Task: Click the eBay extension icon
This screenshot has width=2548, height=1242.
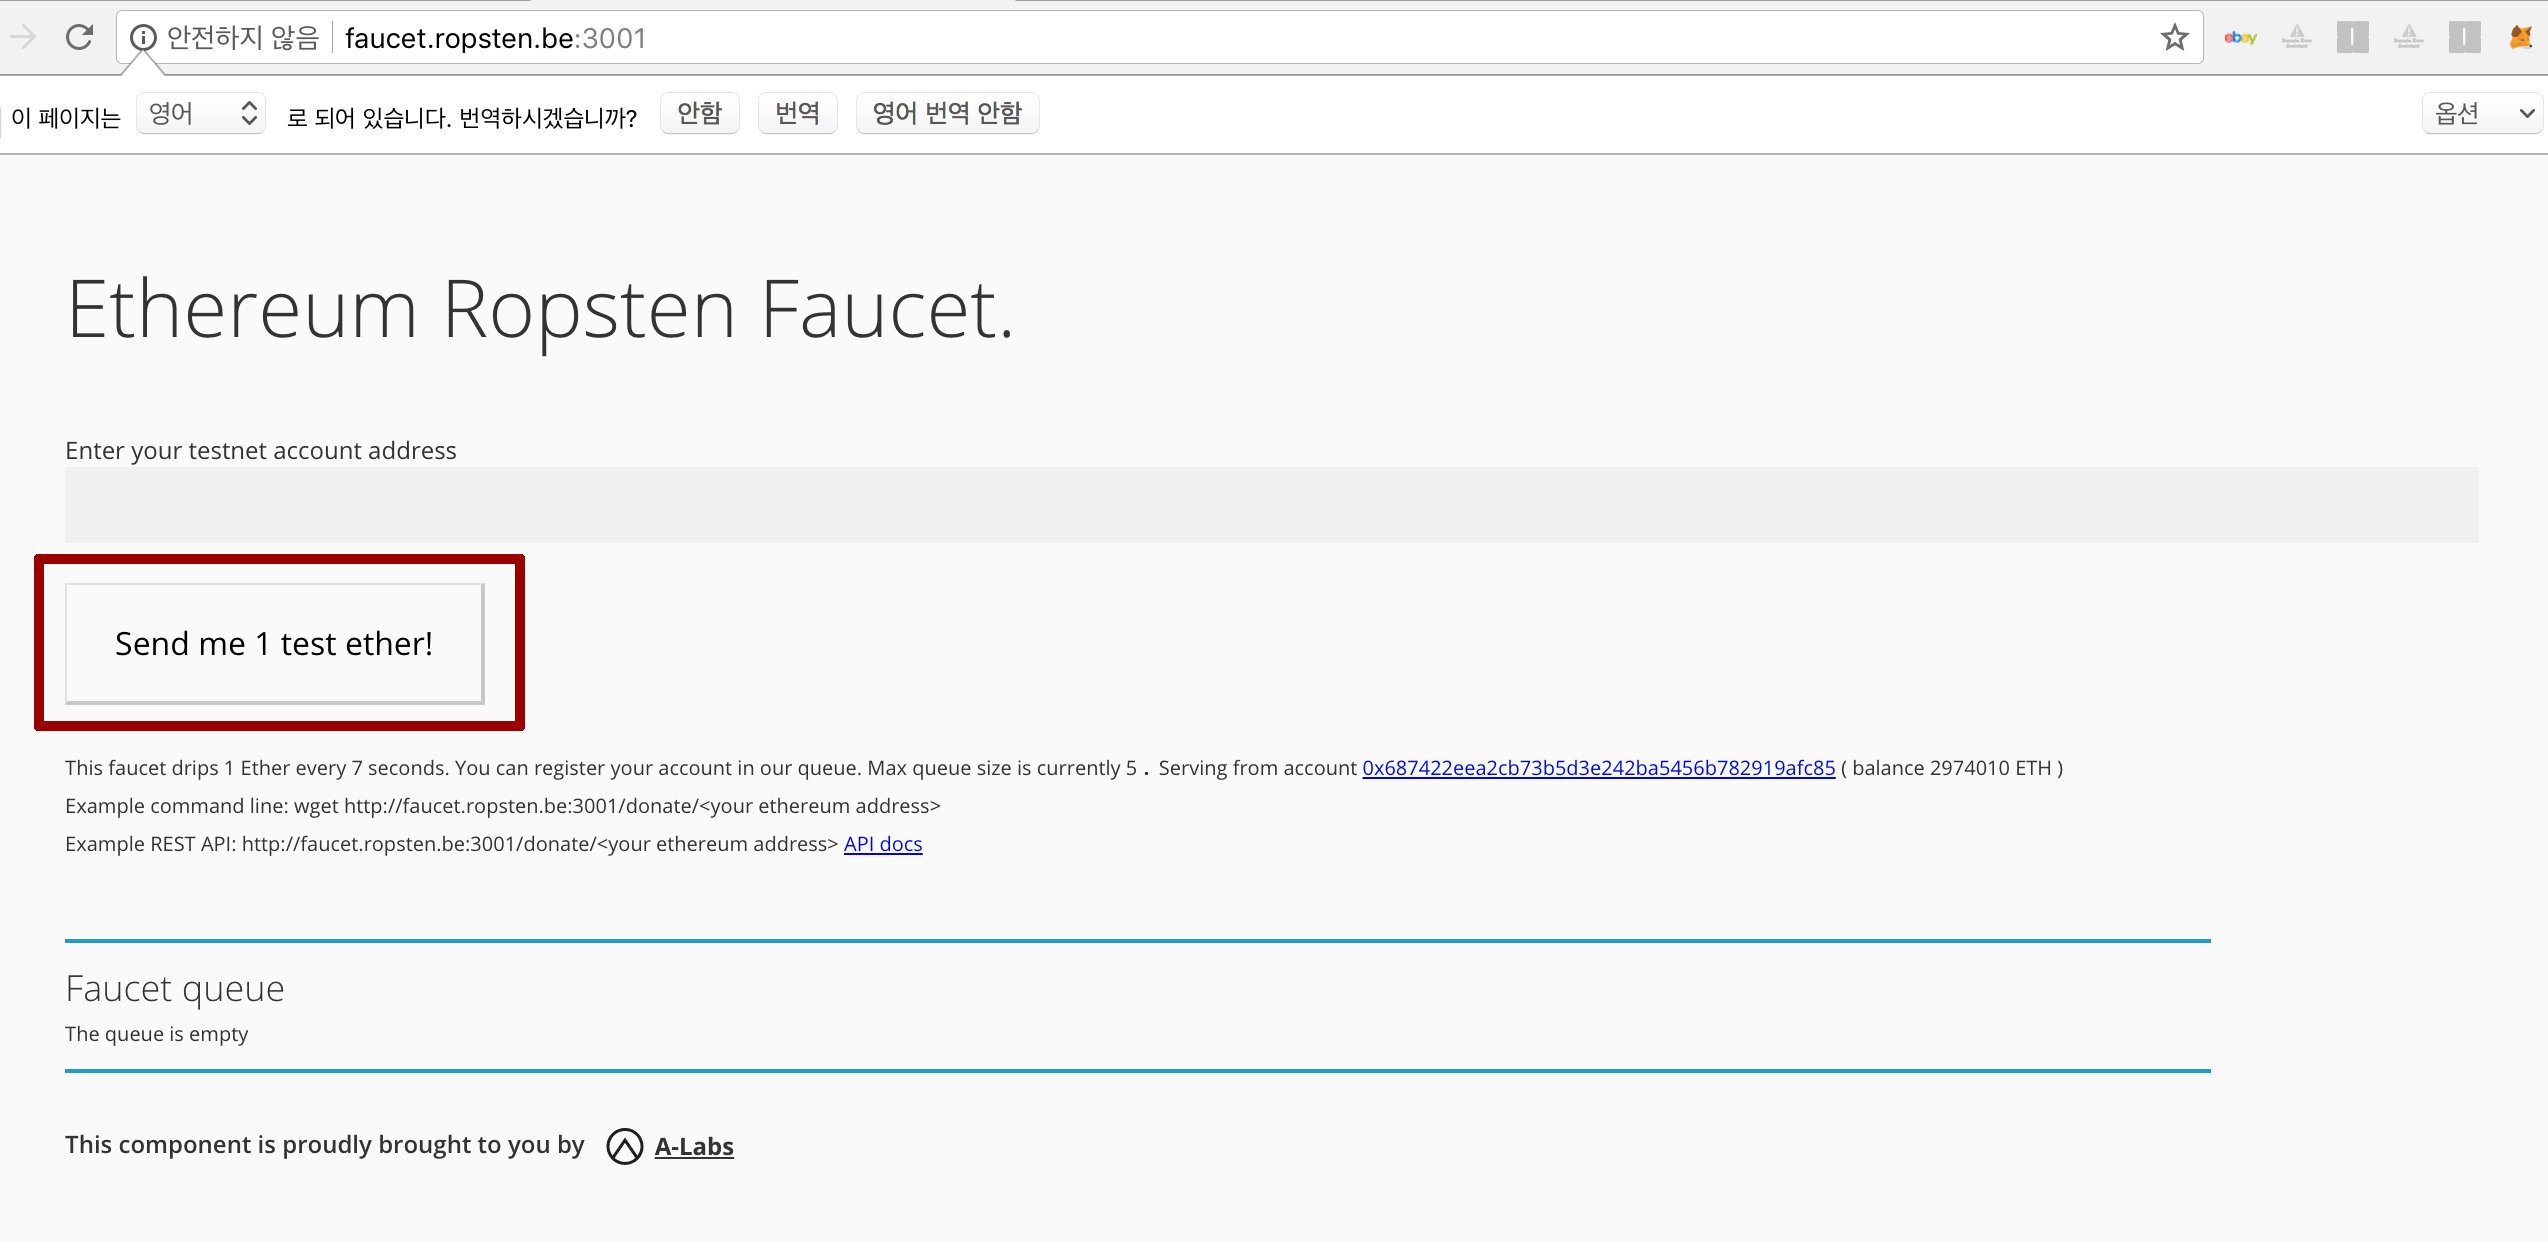Action: (2241, 37)
